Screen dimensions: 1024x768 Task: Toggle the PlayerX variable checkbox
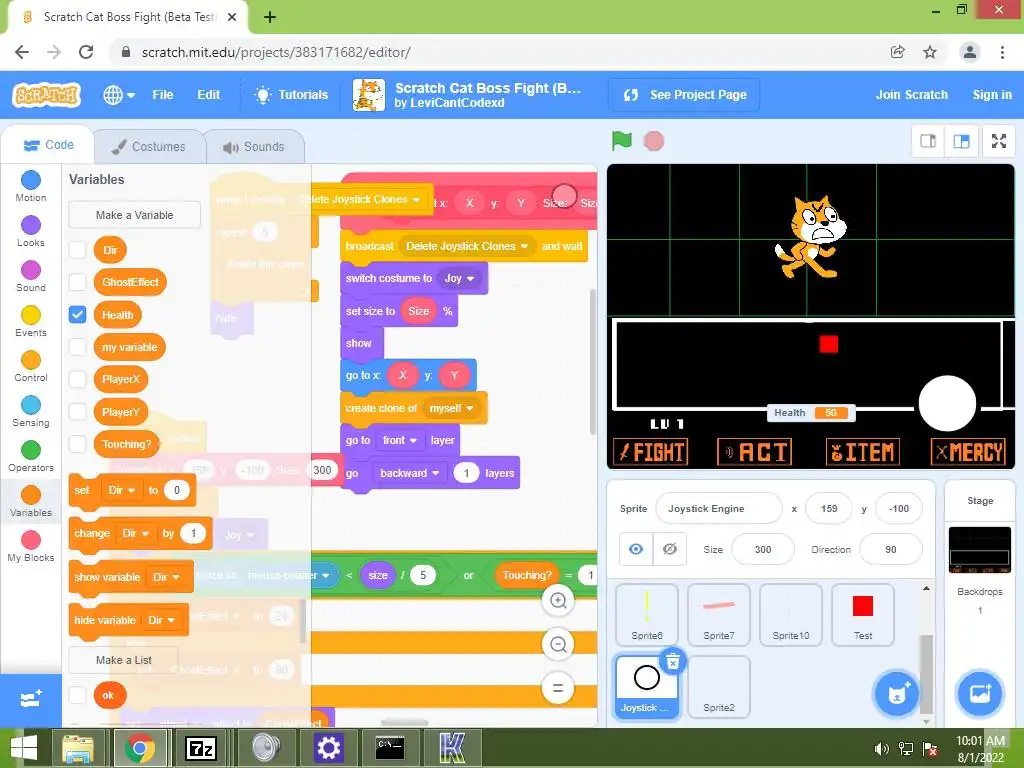78,379
